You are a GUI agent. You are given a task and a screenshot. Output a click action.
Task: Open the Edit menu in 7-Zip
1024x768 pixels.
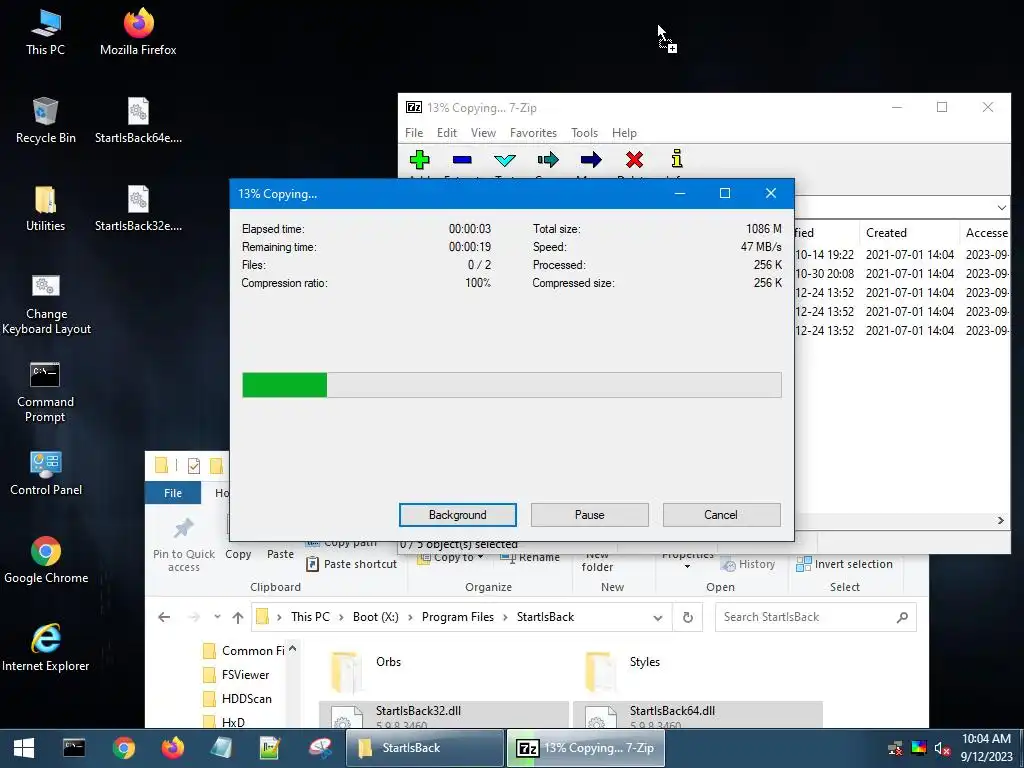[447, 133]
